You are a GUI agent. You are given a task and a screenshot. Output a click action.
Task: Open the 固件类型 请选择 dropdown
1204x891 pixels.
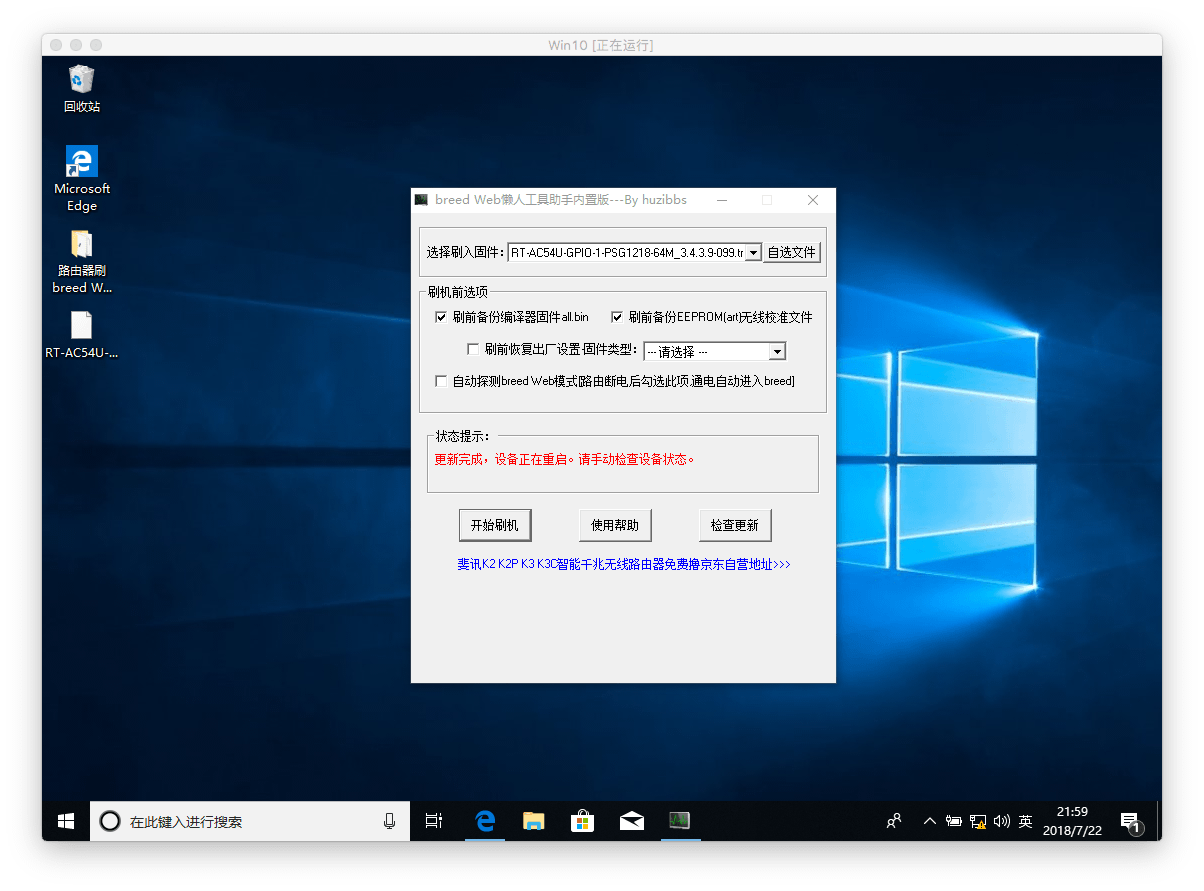click(x=715, y=351)
